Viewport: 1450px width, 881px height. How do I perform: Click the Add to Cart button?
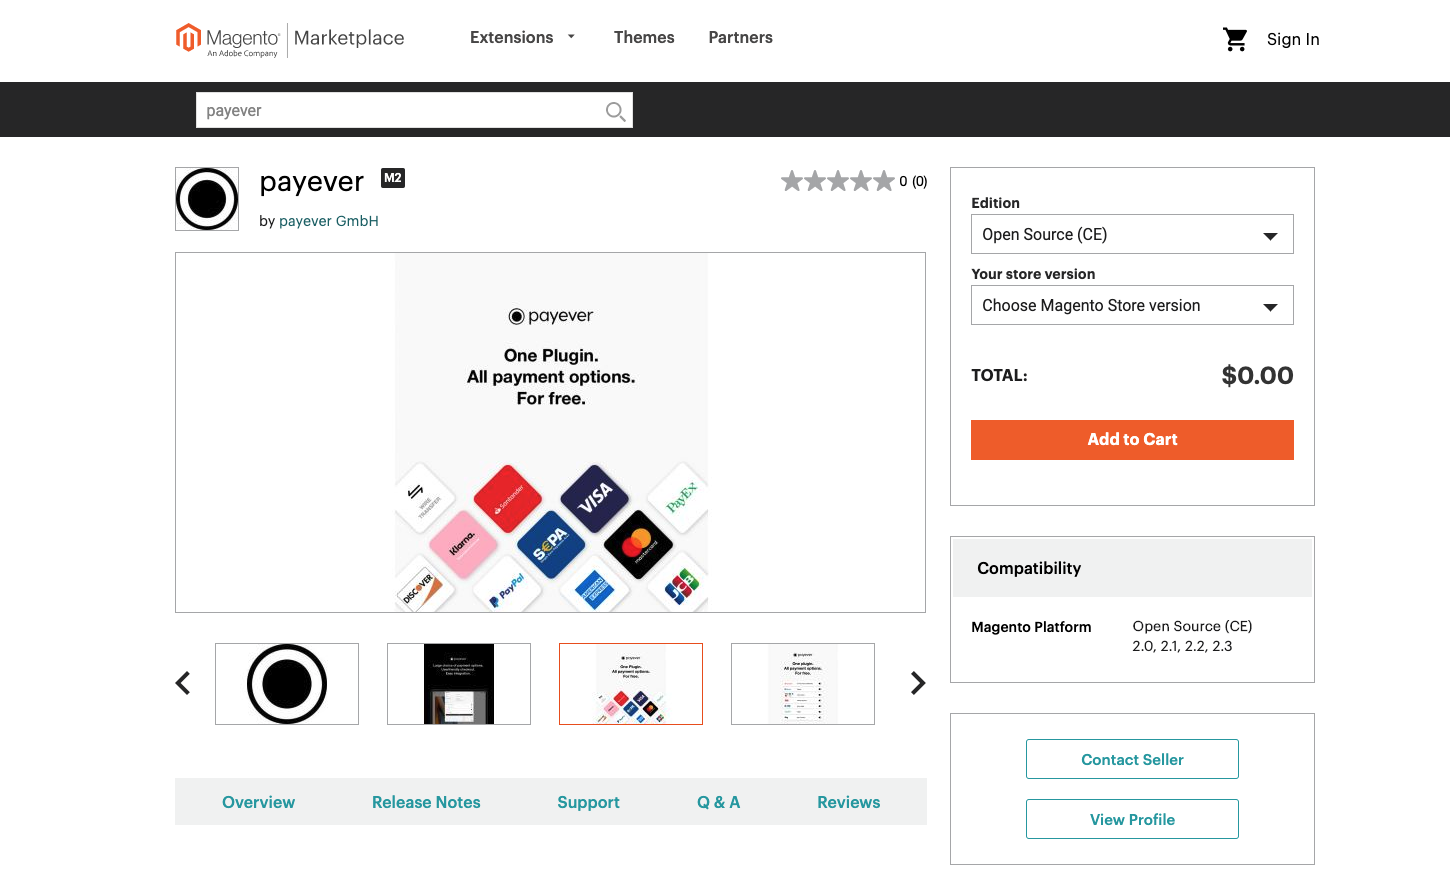(x=1132, y=440)
